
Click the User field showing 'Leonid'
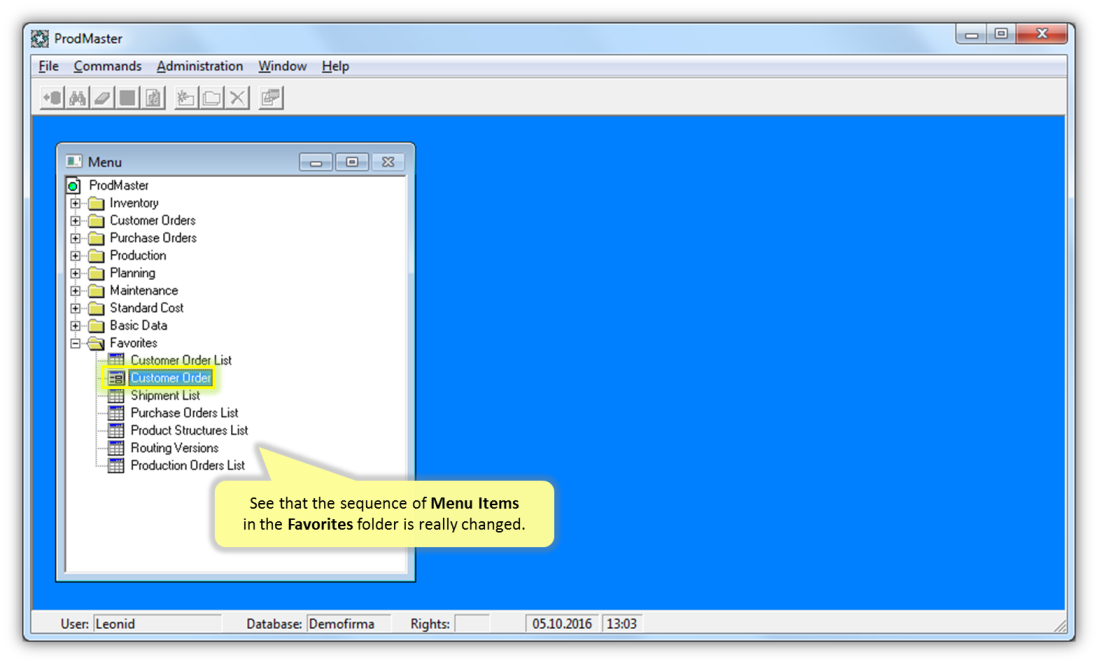pos(157,623)
